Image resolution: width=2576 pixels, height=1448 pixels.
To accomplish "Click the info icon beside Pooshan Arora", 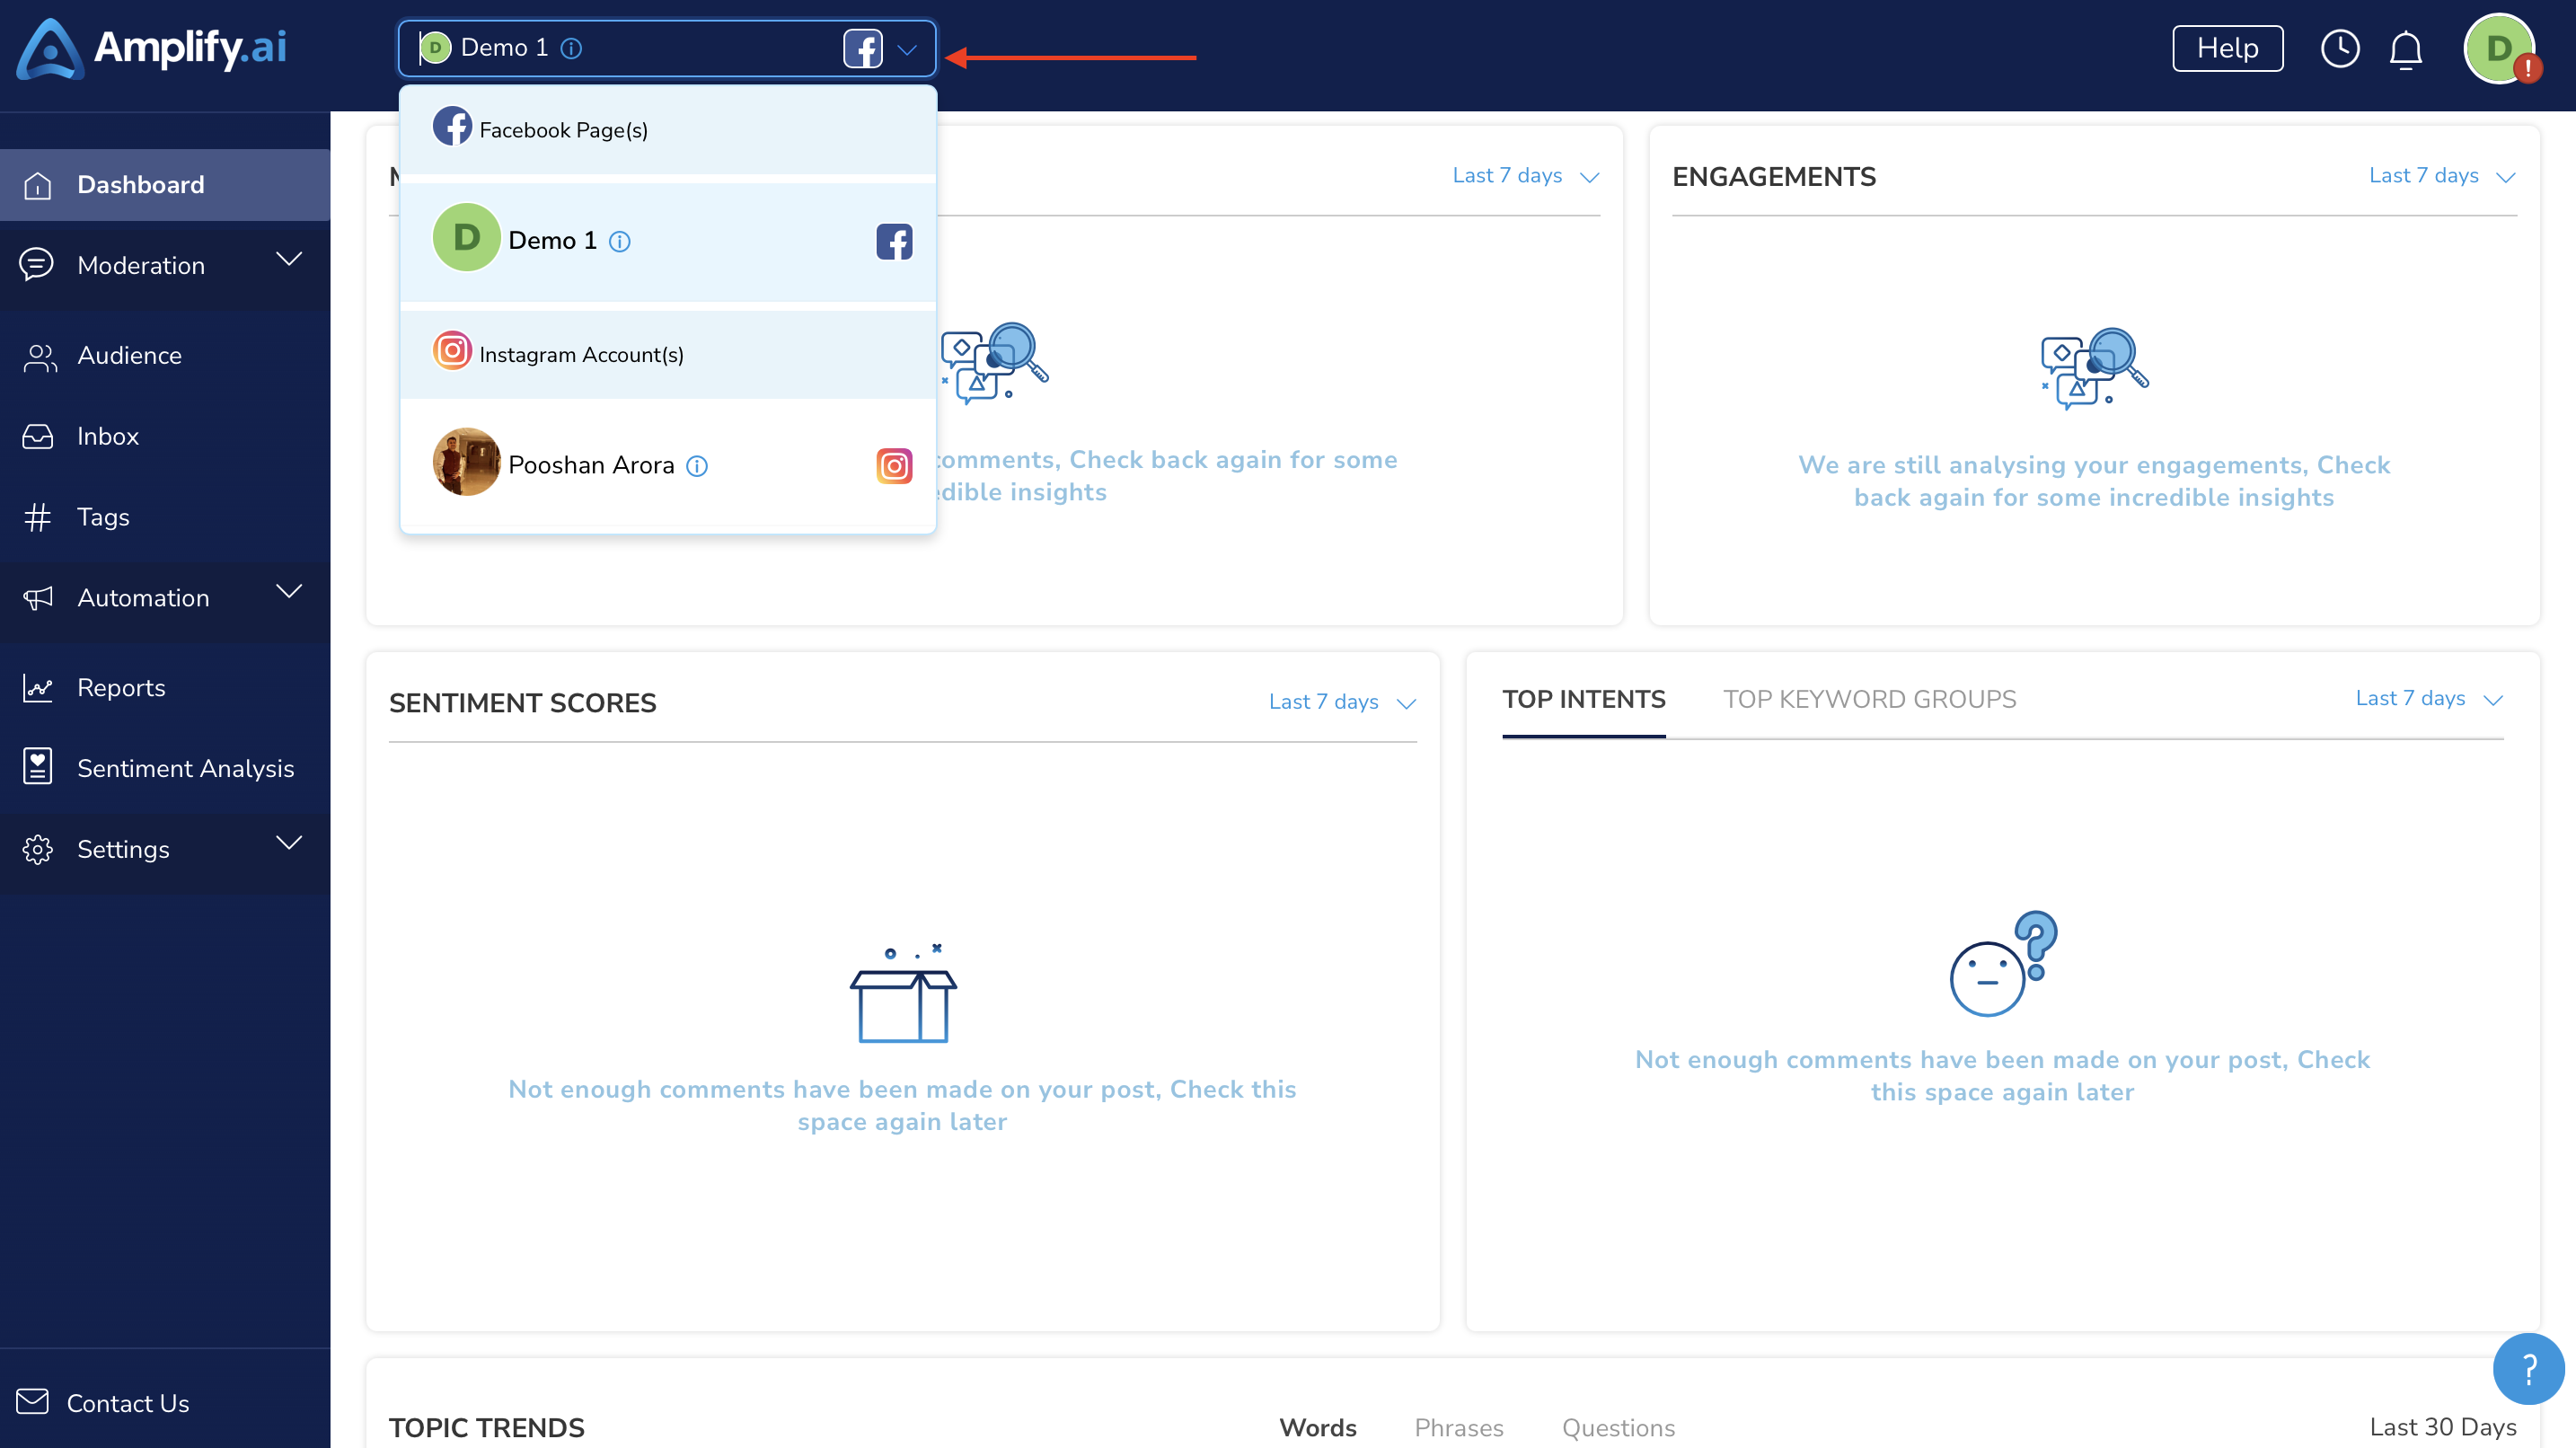I will [697, 466].
